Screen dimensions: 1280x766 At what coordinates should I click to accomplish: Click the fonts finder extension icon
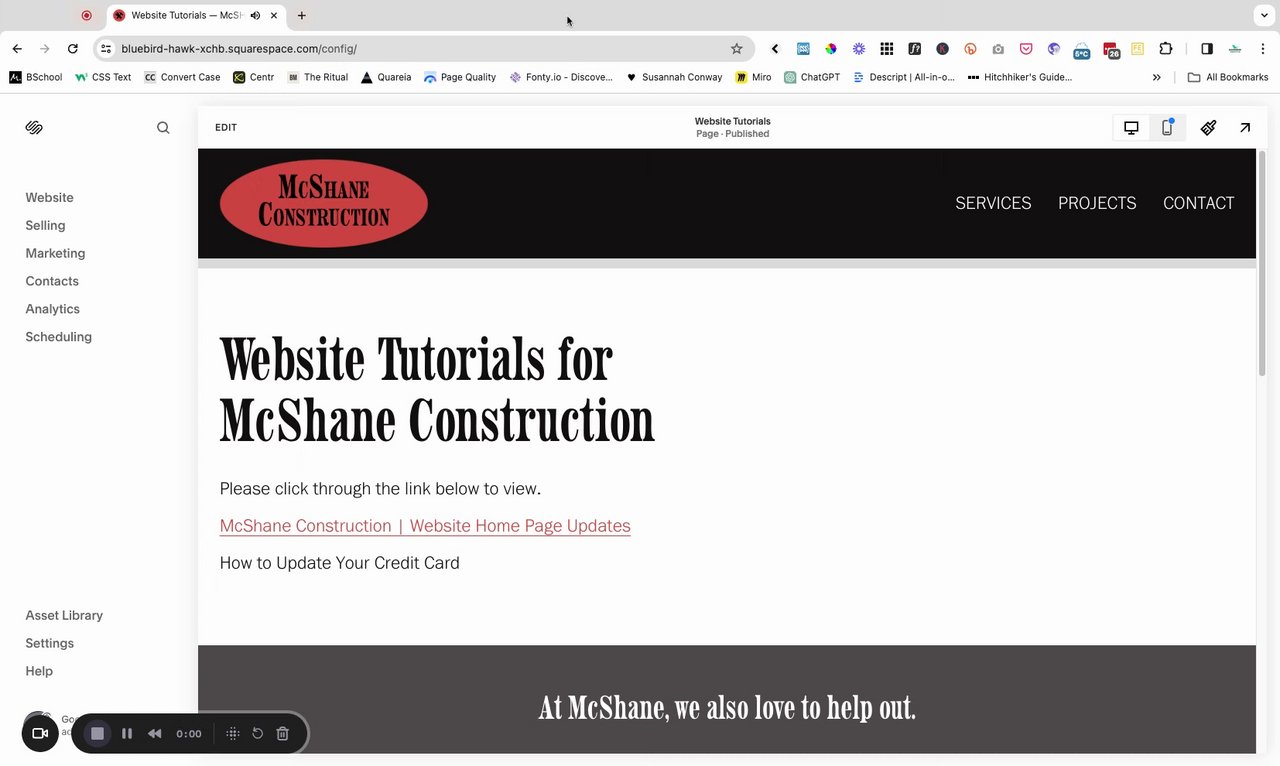point(914,48)
